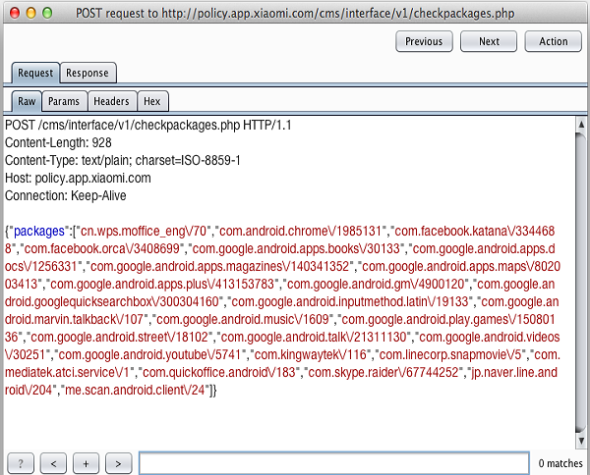This screenshot has height=475, width=590.
Task: Click the window title text
Action: click(x=295, y=14)
